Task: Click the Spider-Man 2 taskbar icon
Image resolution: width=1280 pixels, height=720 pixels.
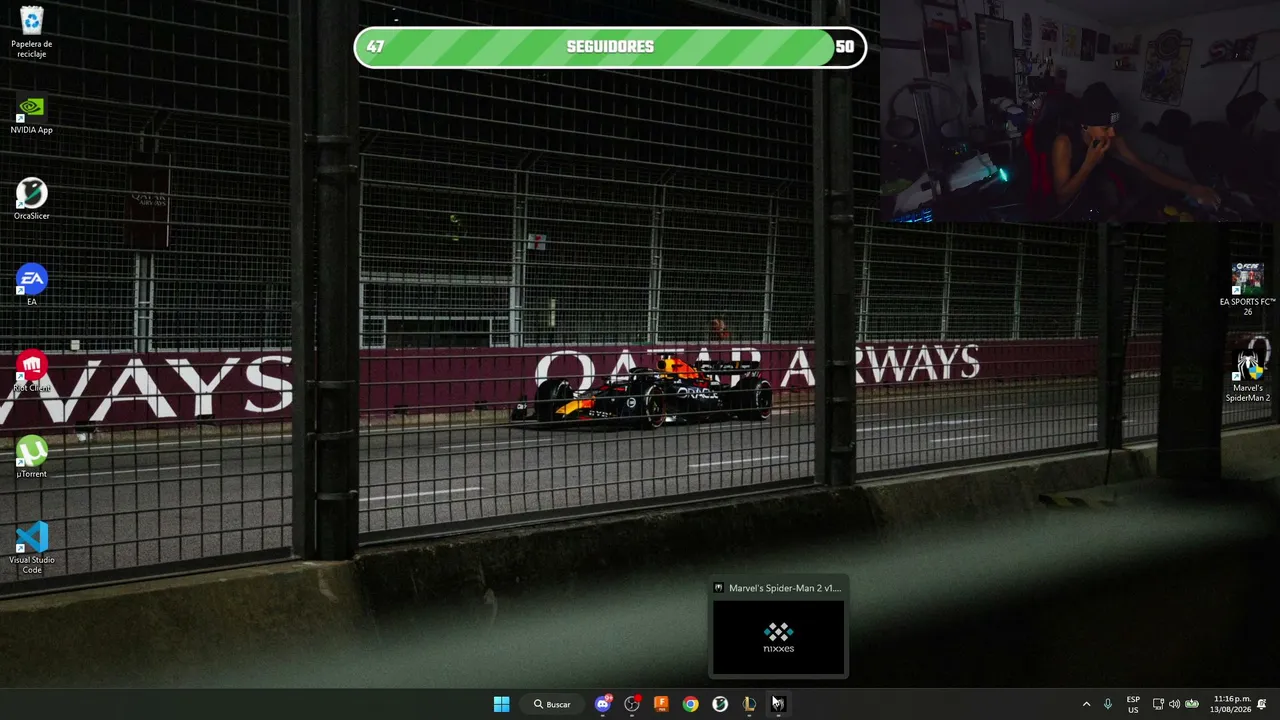Action: tap(778, 704)
